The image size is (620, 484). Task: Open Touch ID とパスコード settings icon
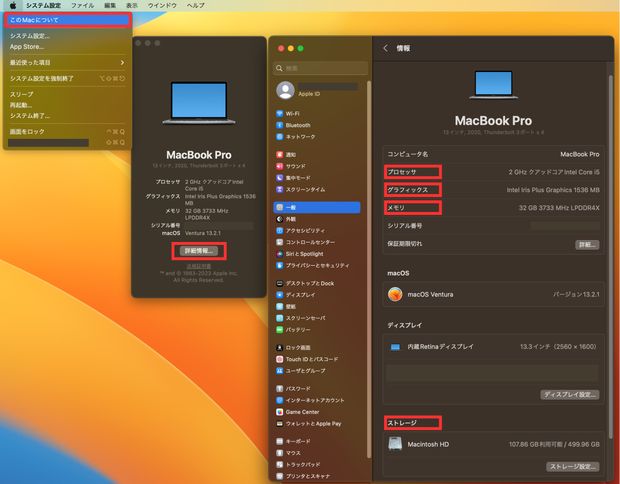(280, 359)
